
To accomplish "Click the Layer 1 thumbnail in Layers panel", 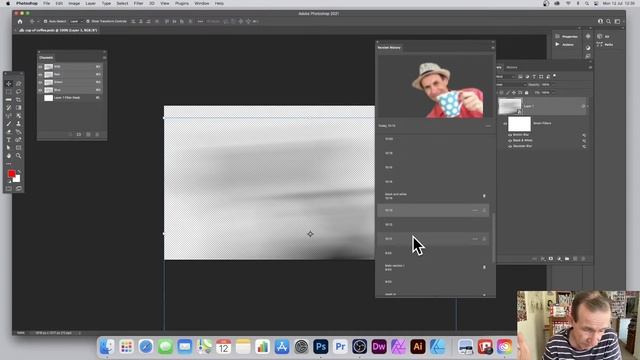I will [x=510, y=107].
